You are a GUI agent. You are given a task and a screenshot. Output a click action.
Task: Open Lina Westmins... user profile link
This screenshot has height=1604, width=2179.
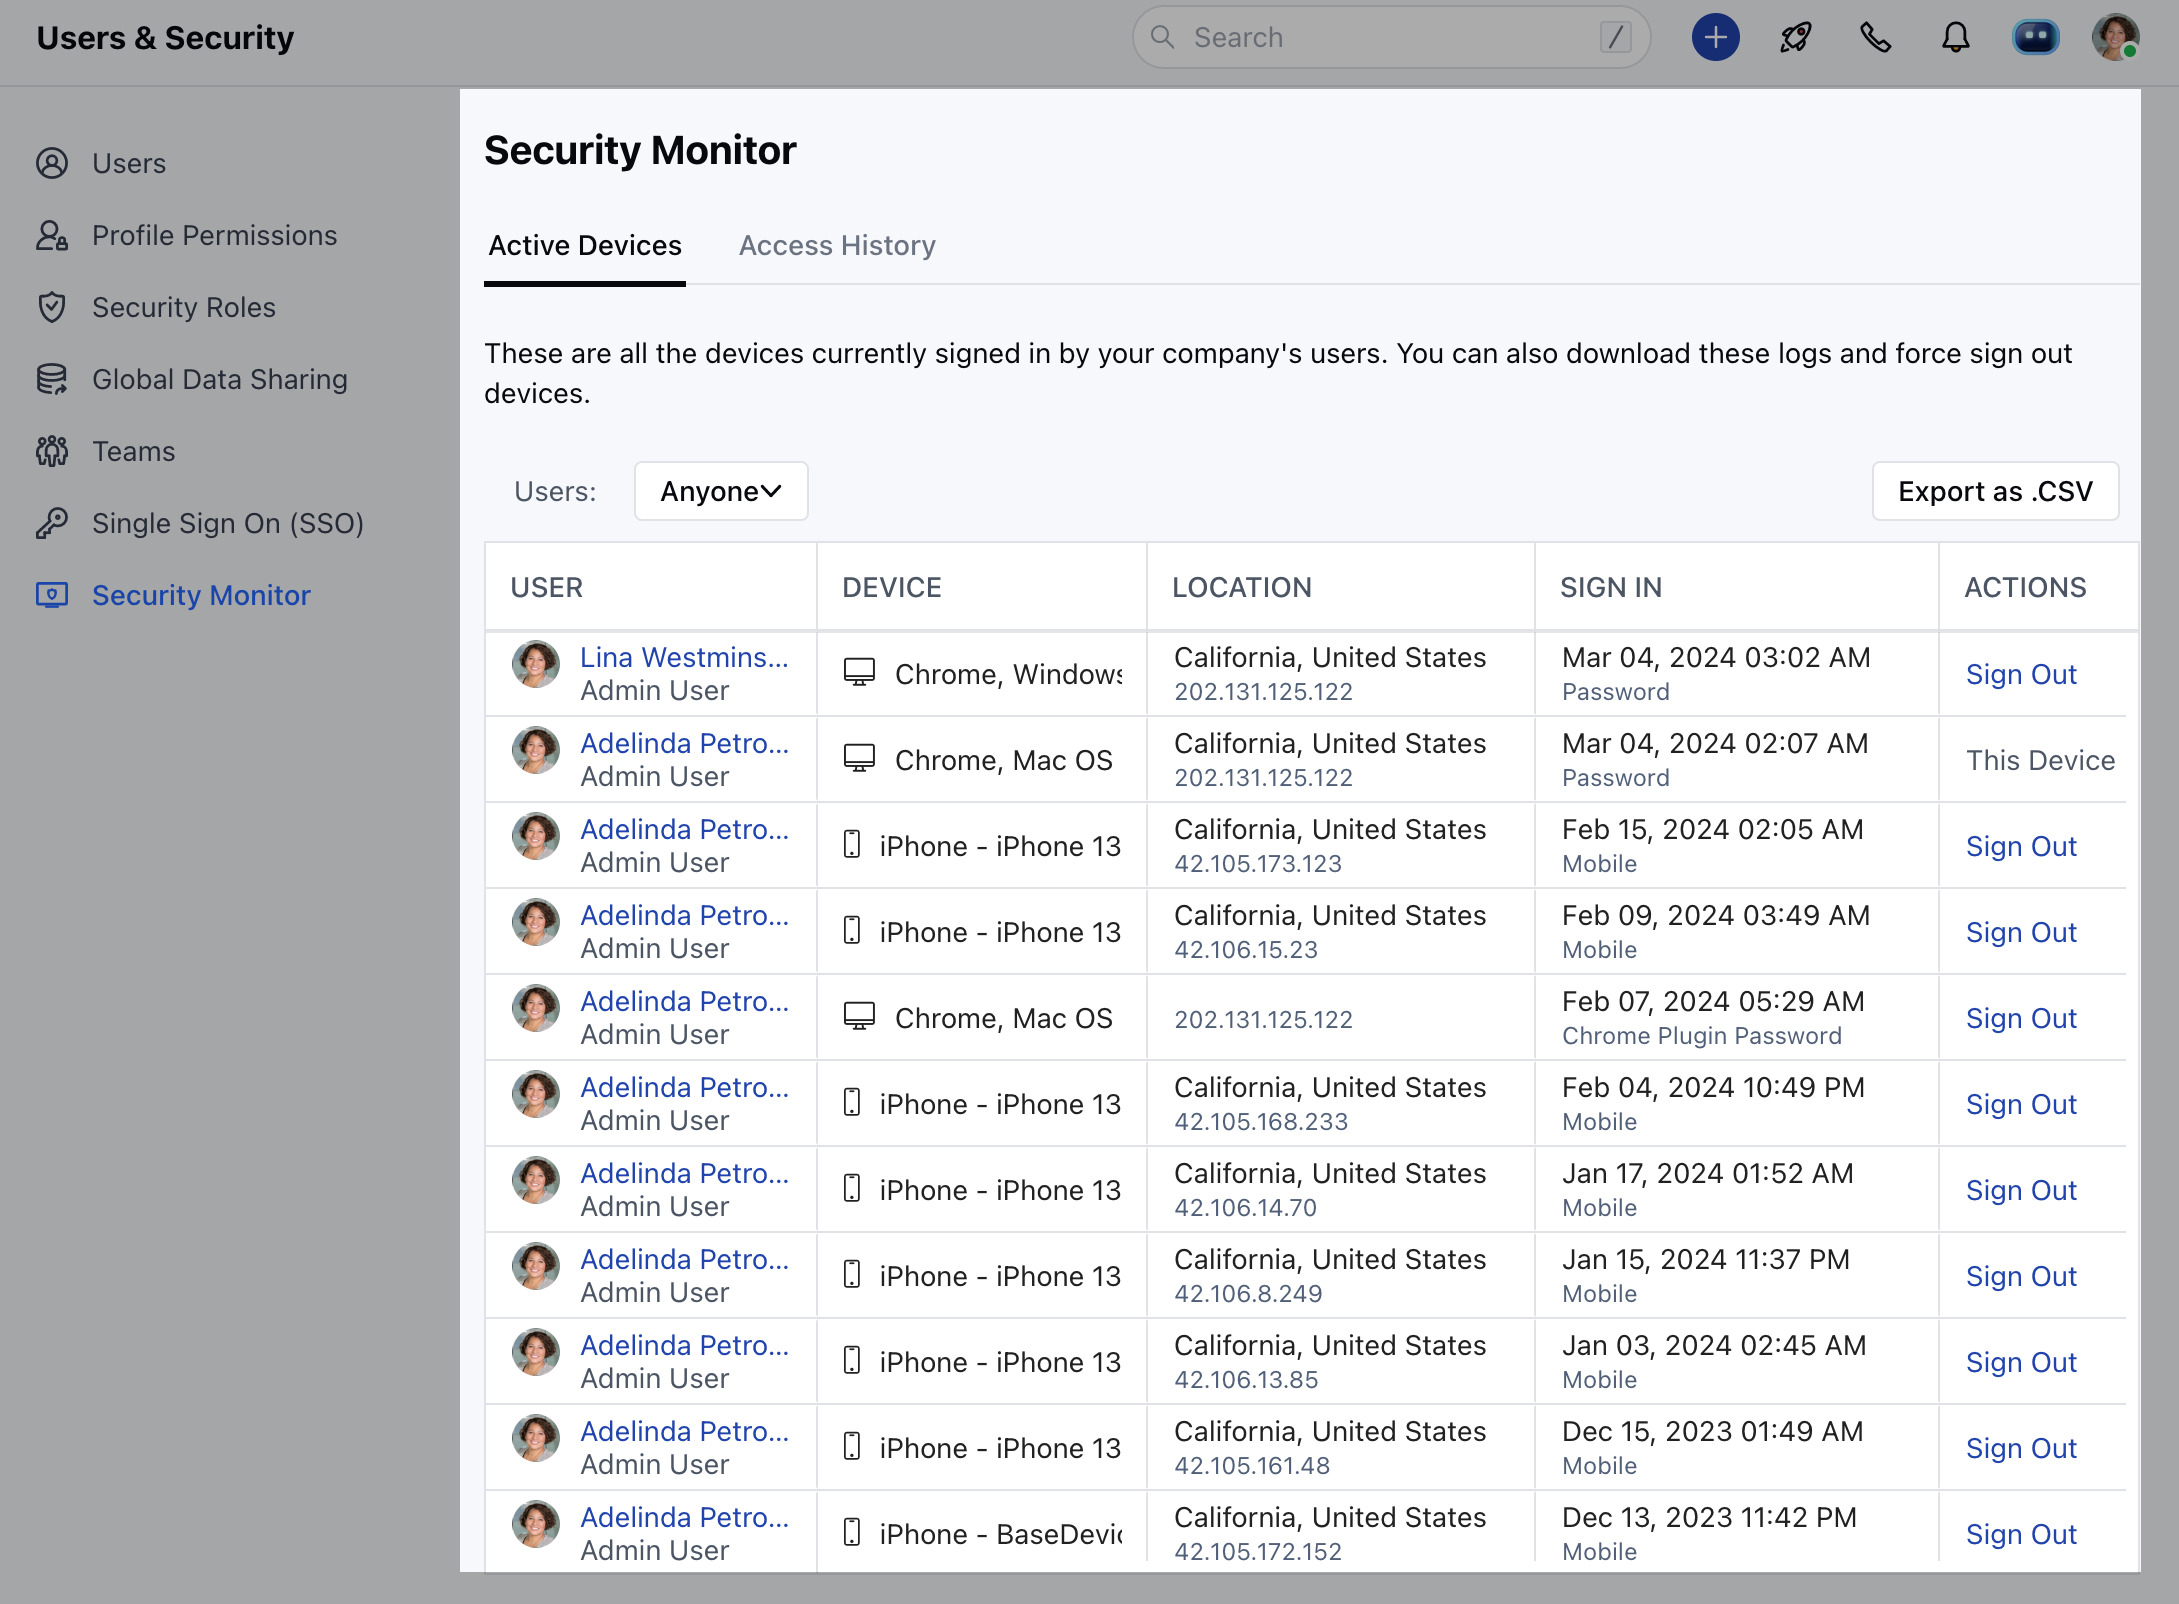point(684,657)
